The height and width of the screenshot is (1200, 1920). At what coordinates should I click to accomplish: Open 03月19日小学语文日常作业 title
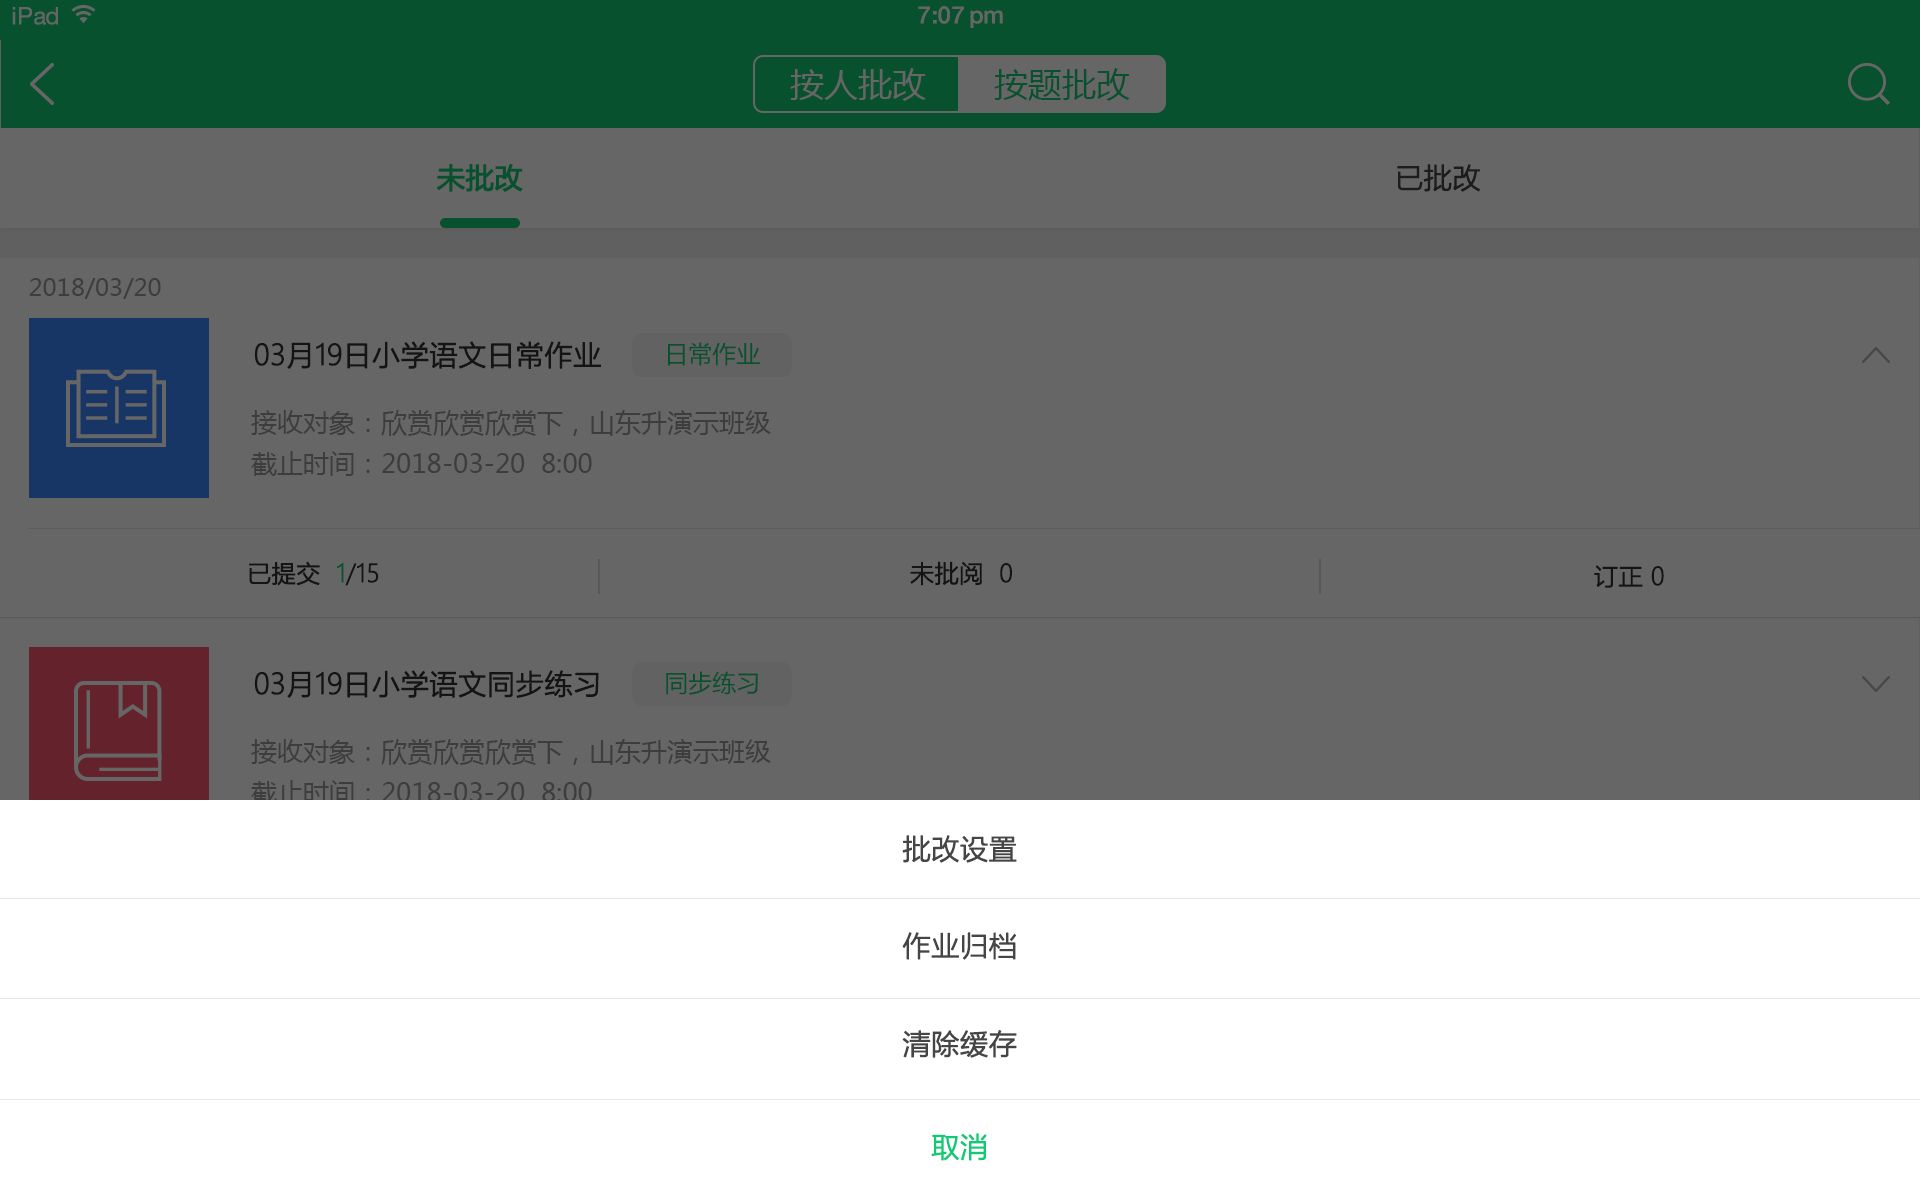427,355
